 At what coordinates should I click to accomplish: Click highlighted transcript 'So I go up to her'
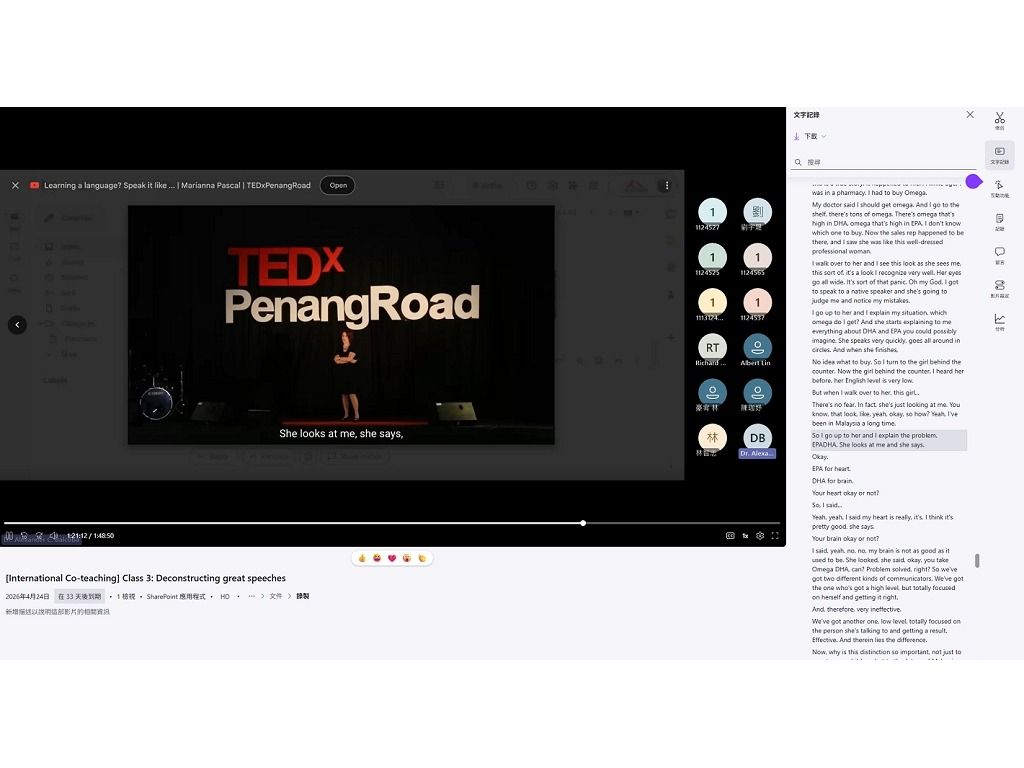coord(889,440)
